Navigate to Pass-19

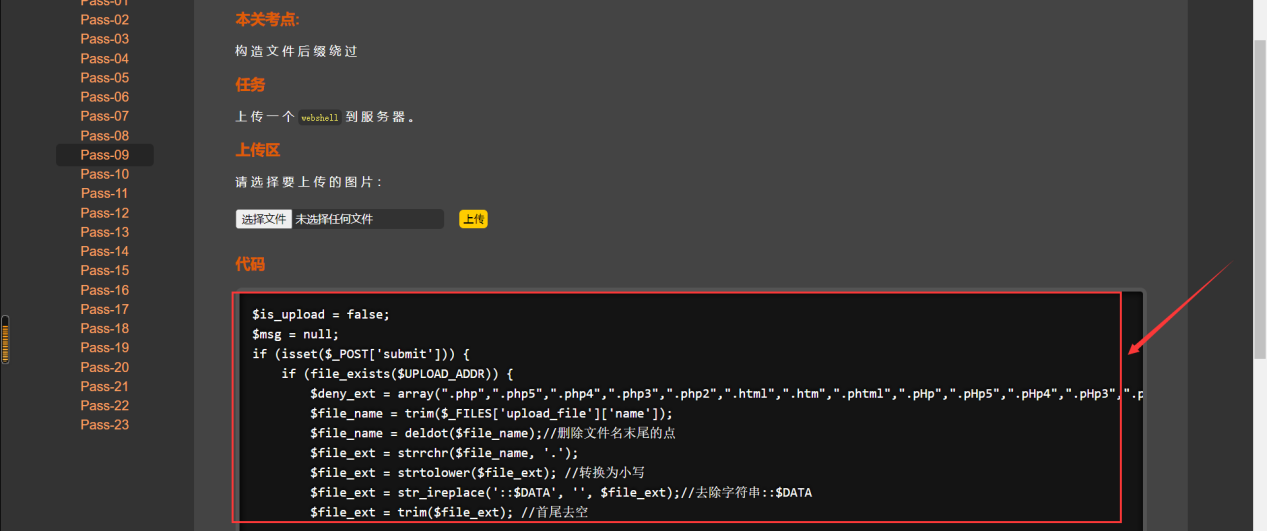105,348
